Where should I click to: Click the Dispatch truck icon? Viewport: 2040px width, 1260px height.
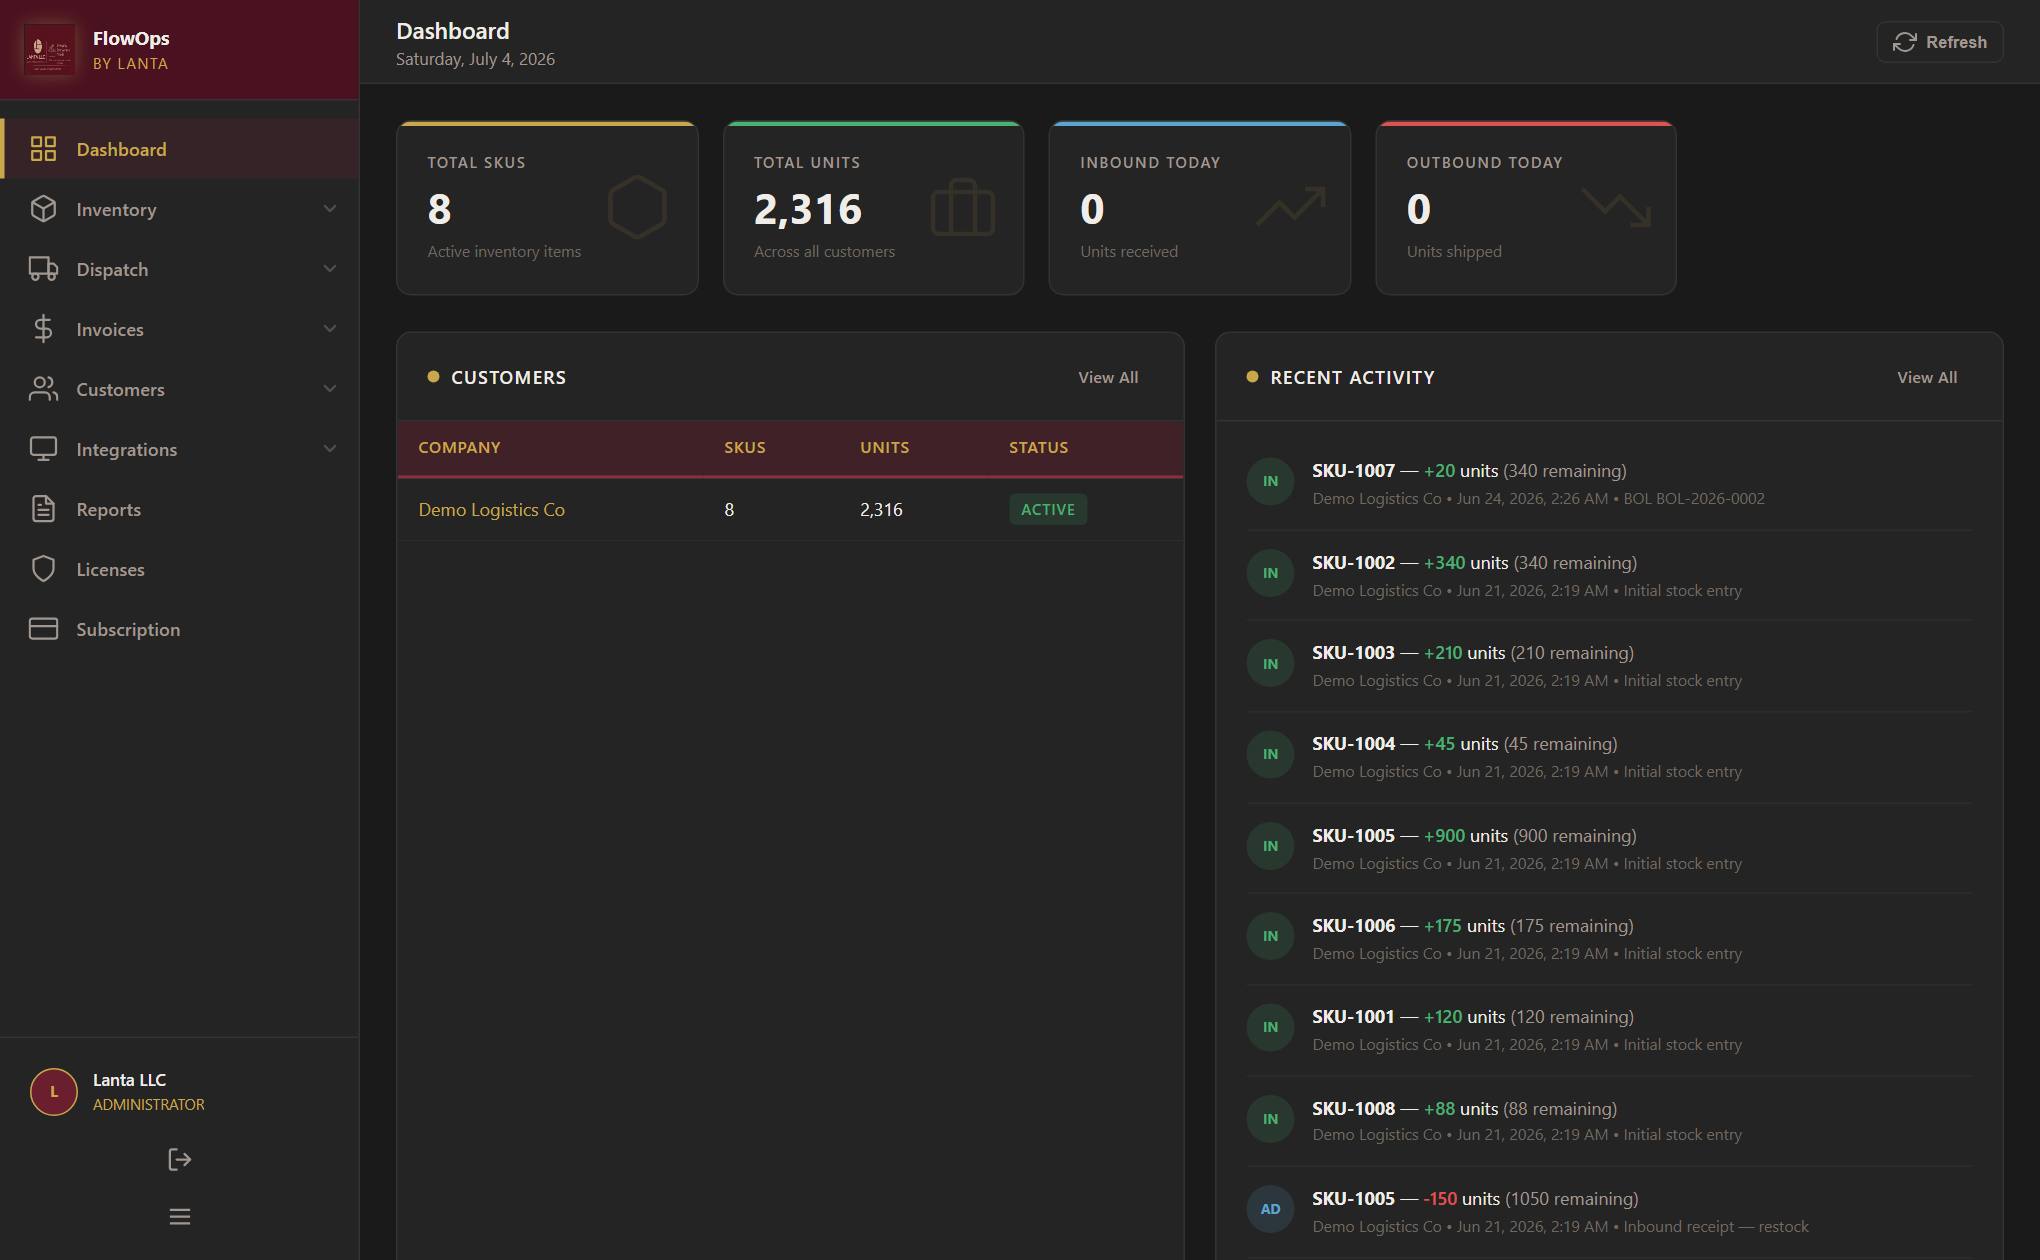pos(43,269)
